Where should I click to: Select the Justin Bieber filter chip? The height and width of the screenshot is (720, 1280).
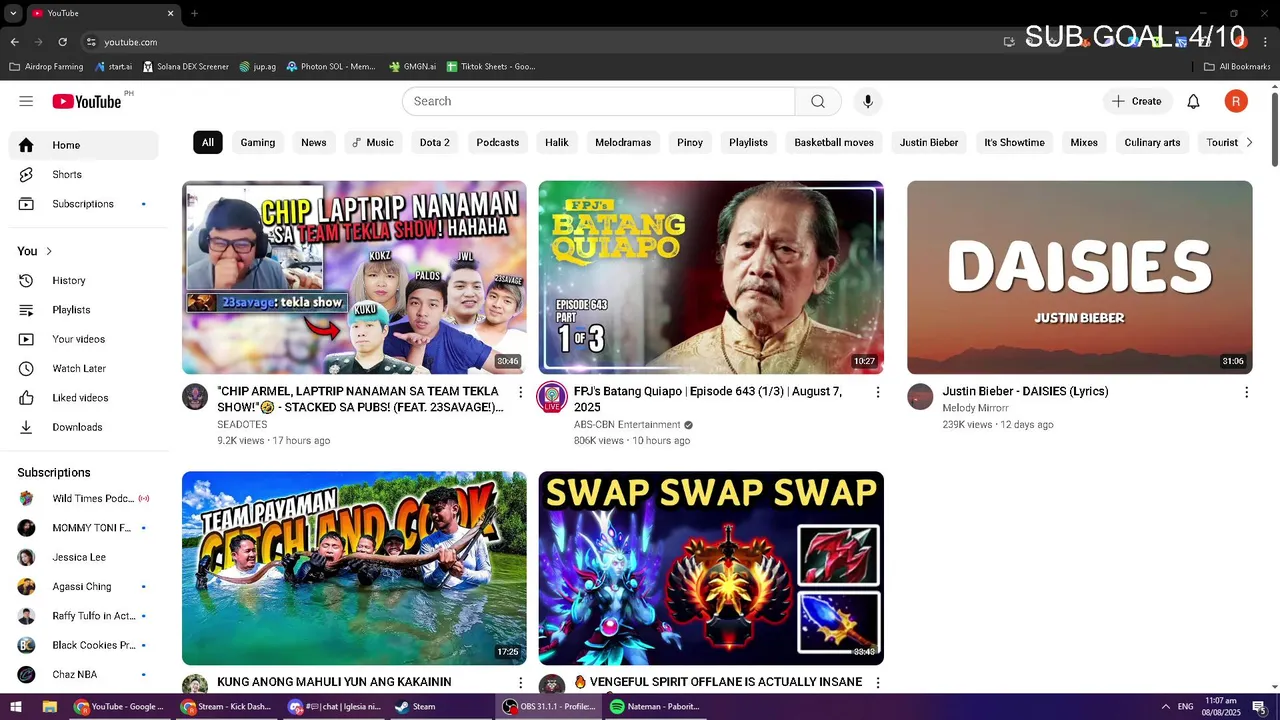[x=929, y=142]
